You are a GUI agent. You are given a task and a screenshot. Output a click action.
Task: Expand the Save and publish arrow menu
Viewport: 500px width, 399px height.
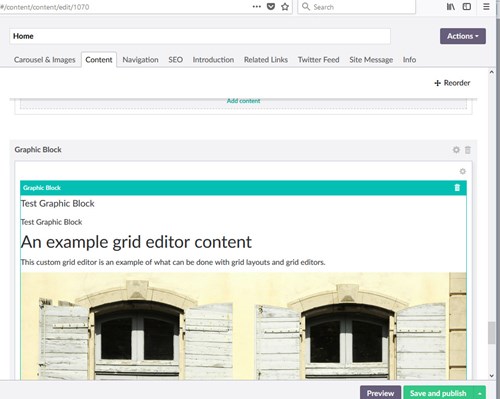[x=480, y=393]
